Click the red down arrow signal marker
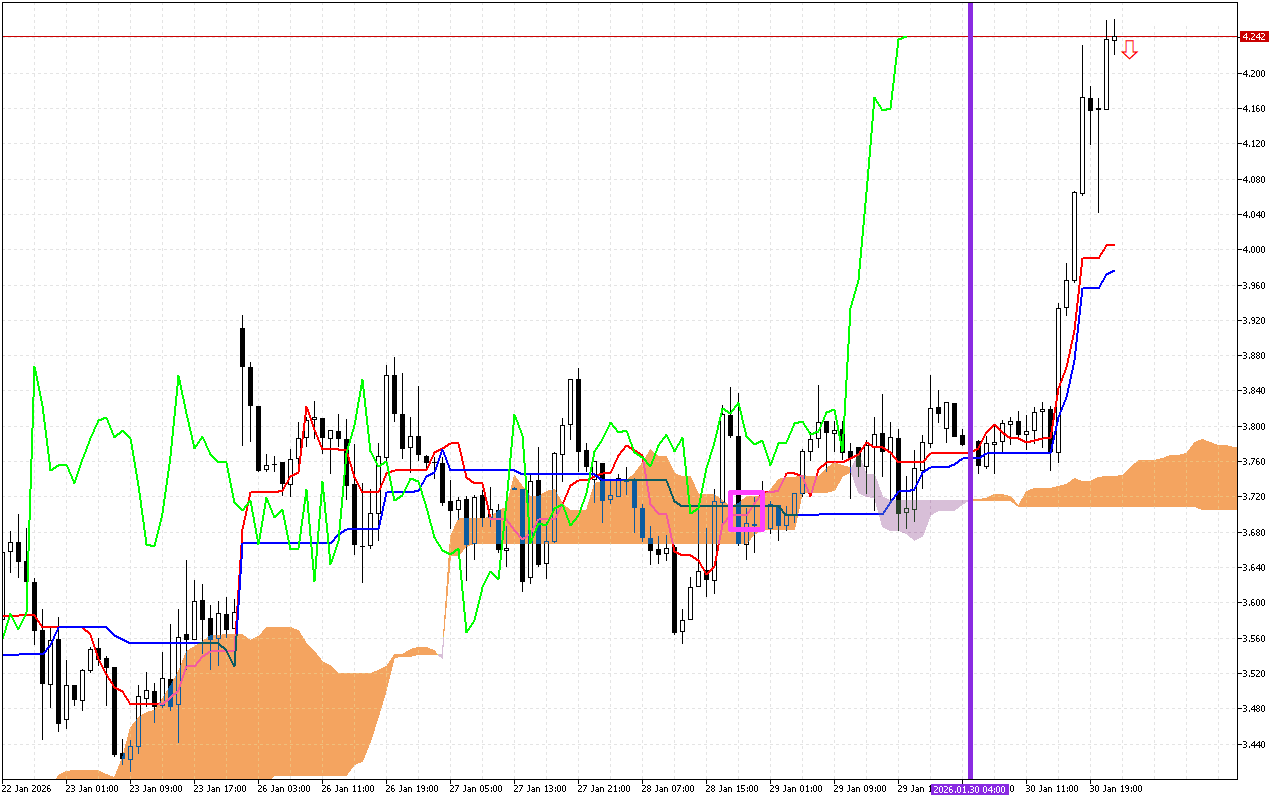Screen dimensions: 1280x800 point(1129,49)
